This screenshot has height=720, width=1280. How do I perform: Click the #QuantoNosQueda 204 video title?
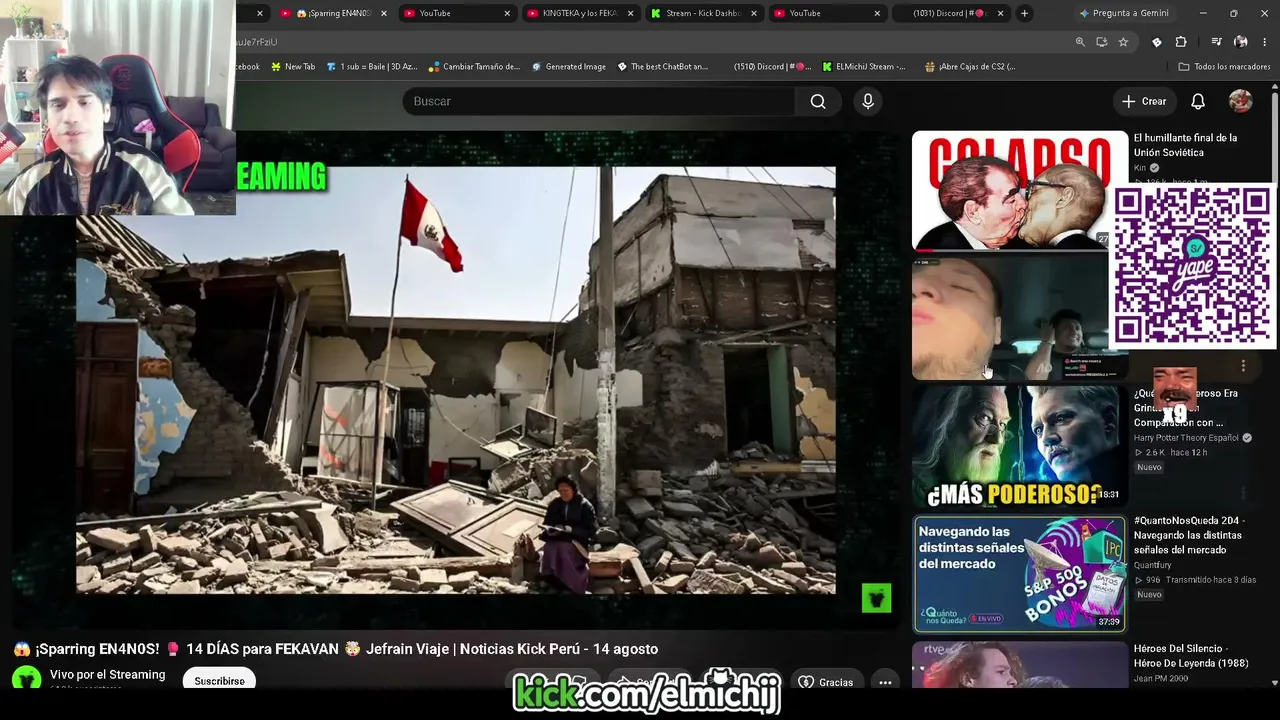point(1188,535)
